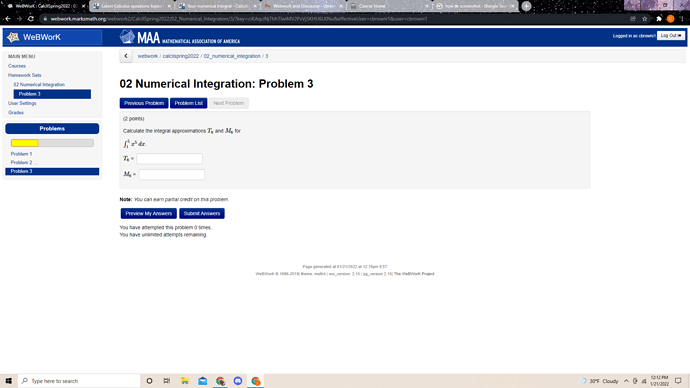Open the Windows Start menu
Image resolution: width=690 pixels, height=388 pixels.
pyautogui.click(x=8, y=381)
